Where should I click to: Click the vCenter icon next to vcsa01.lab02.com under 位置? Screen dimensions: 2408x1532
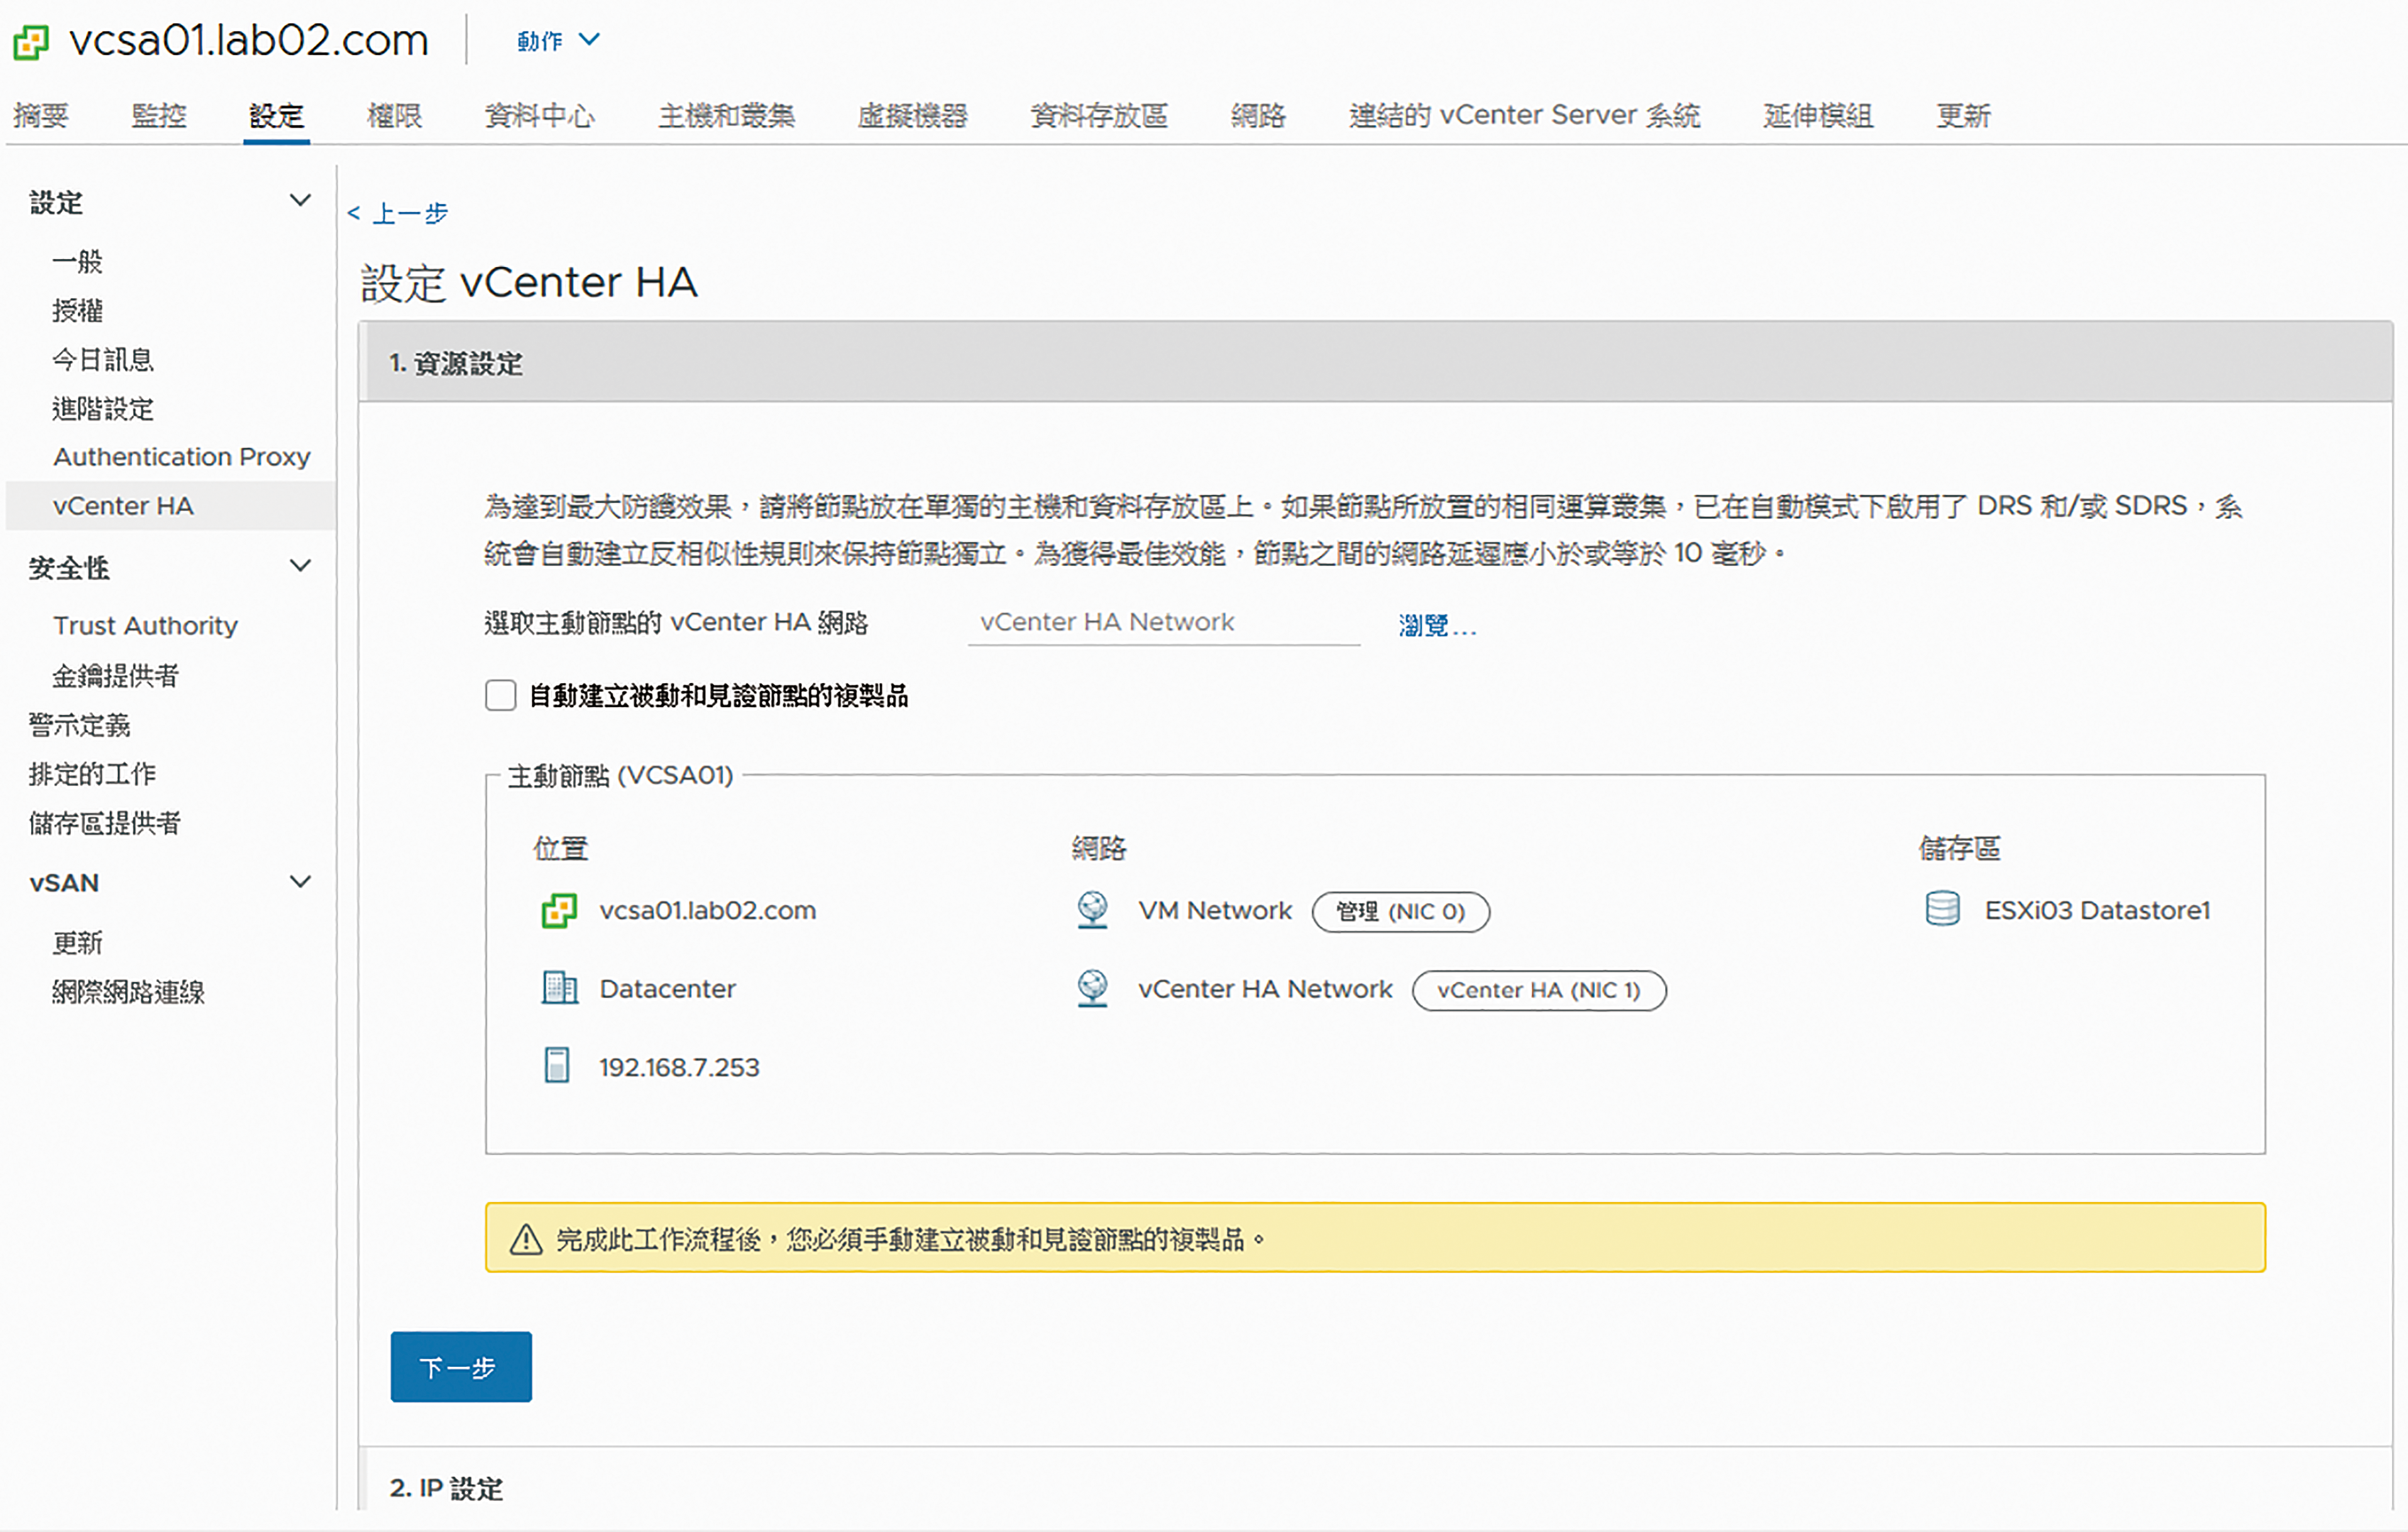[x=559, y=910]
